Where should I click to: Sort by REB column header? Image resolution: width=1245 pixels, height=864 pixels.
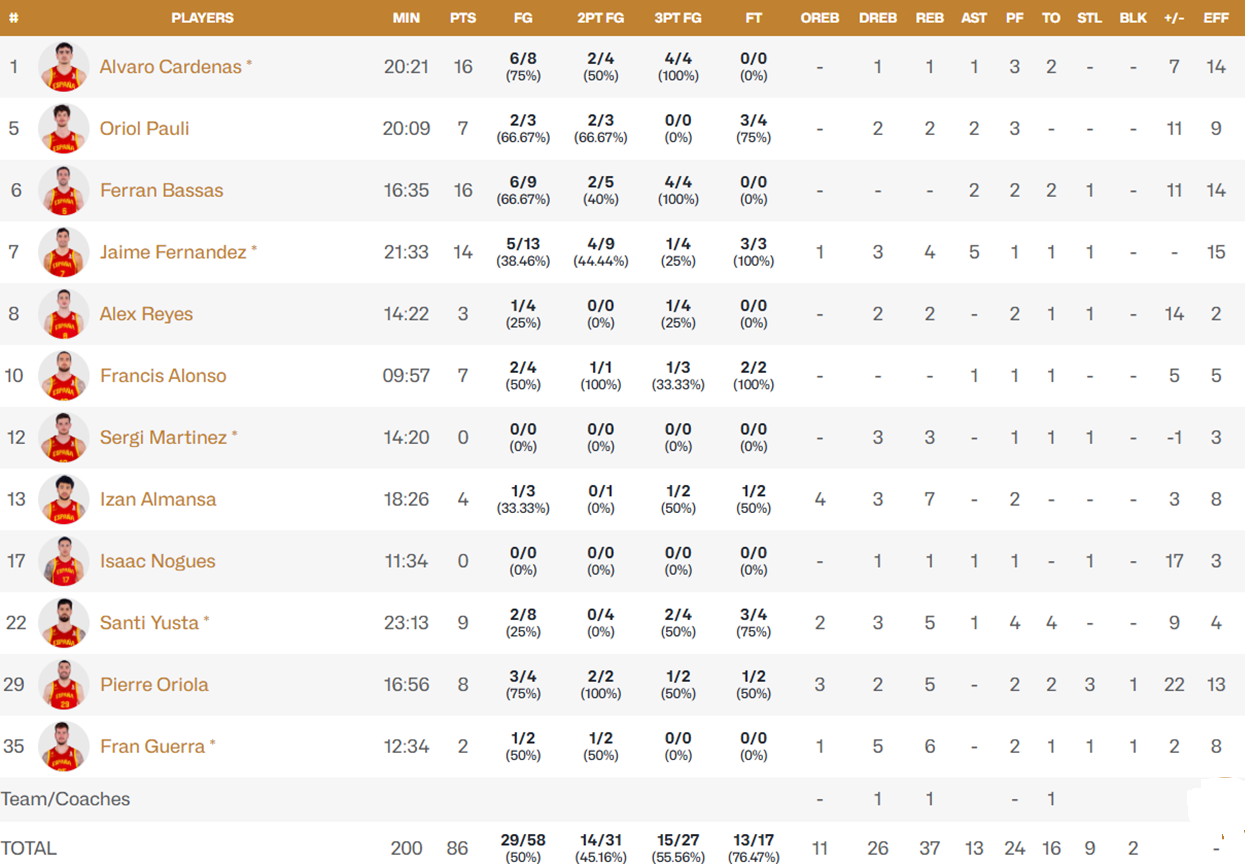coord(929,18)
